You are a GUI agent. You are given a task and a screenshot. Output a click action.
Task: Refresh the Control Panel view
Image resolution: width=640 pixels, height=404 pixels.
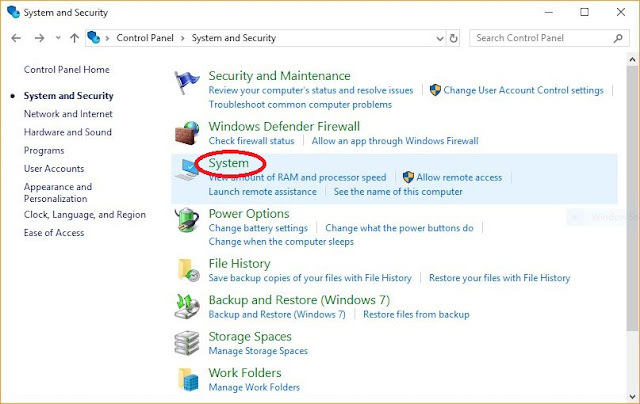(x=453, y=38)
